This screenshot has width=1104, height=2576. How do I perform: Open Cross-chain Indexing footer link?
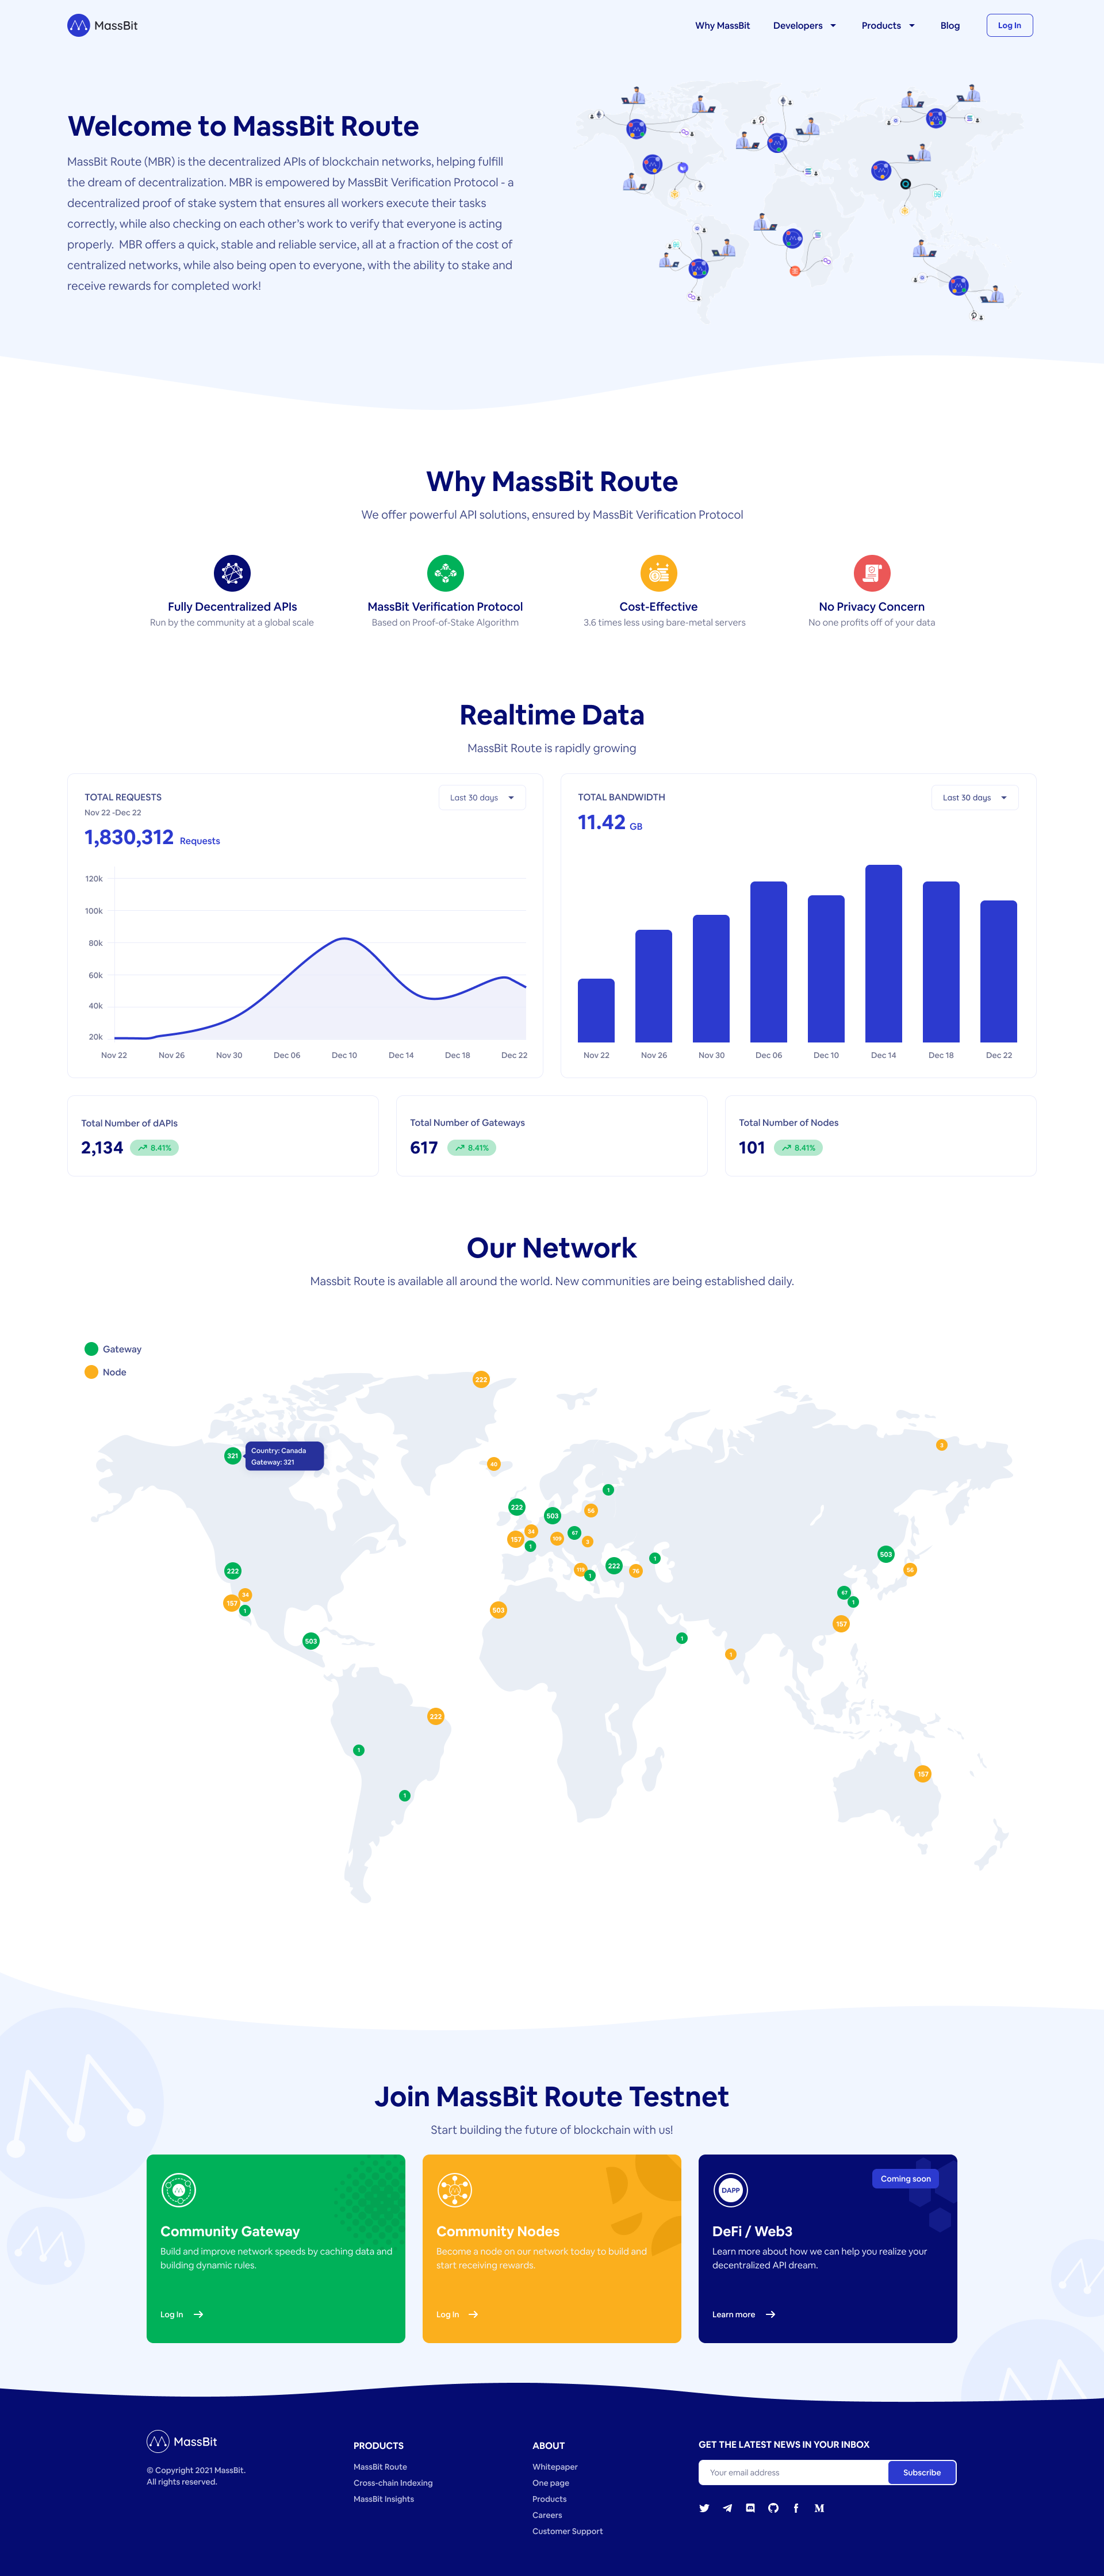tap(393, 2483)
